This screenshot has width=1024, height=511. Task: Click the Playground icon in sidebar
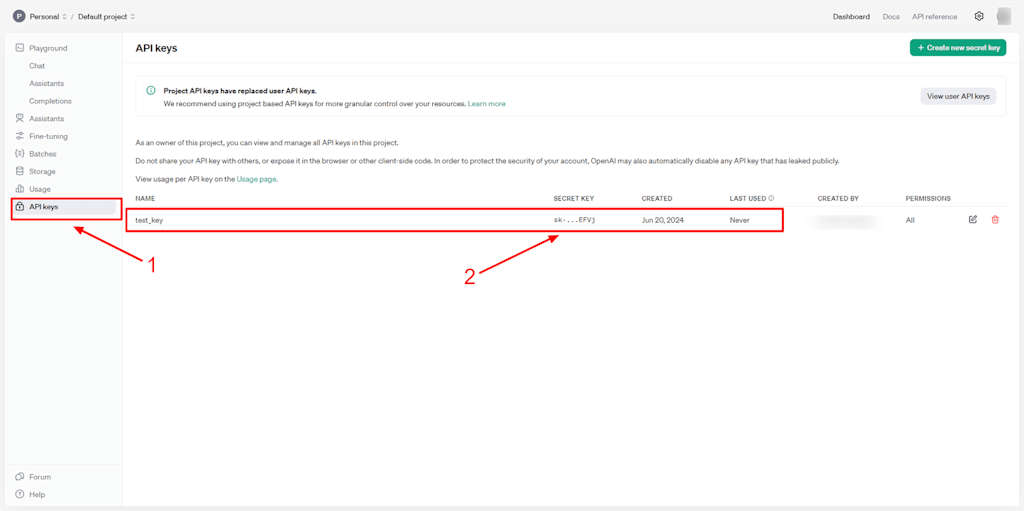tap(20, 48)
